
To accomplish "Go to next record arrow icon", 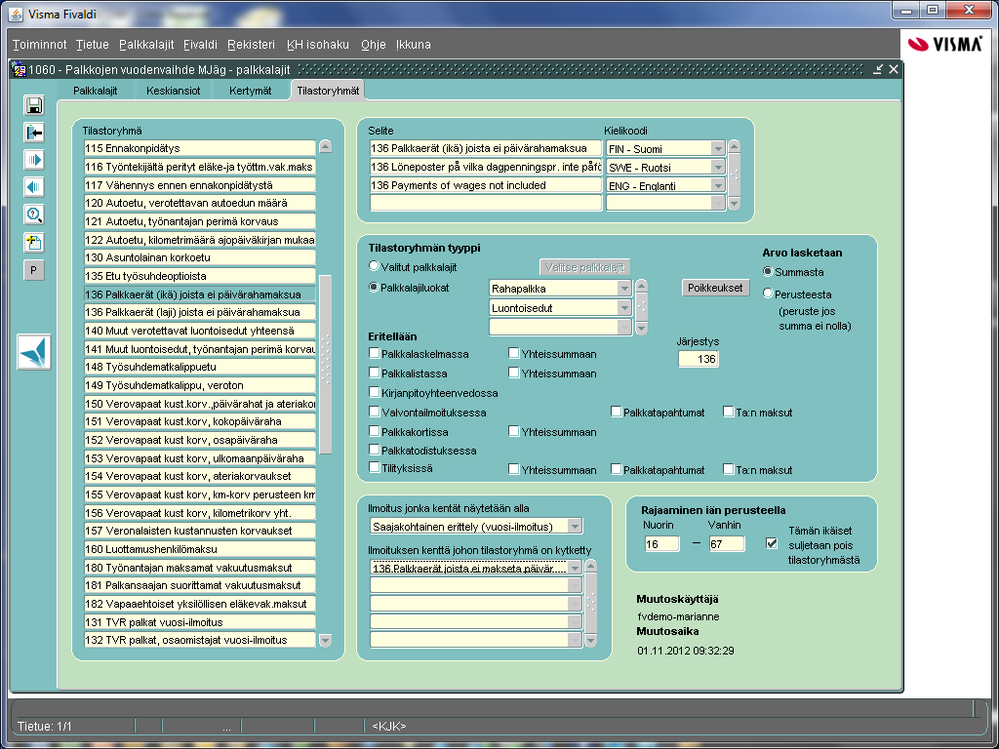I will tap(34, 160).
